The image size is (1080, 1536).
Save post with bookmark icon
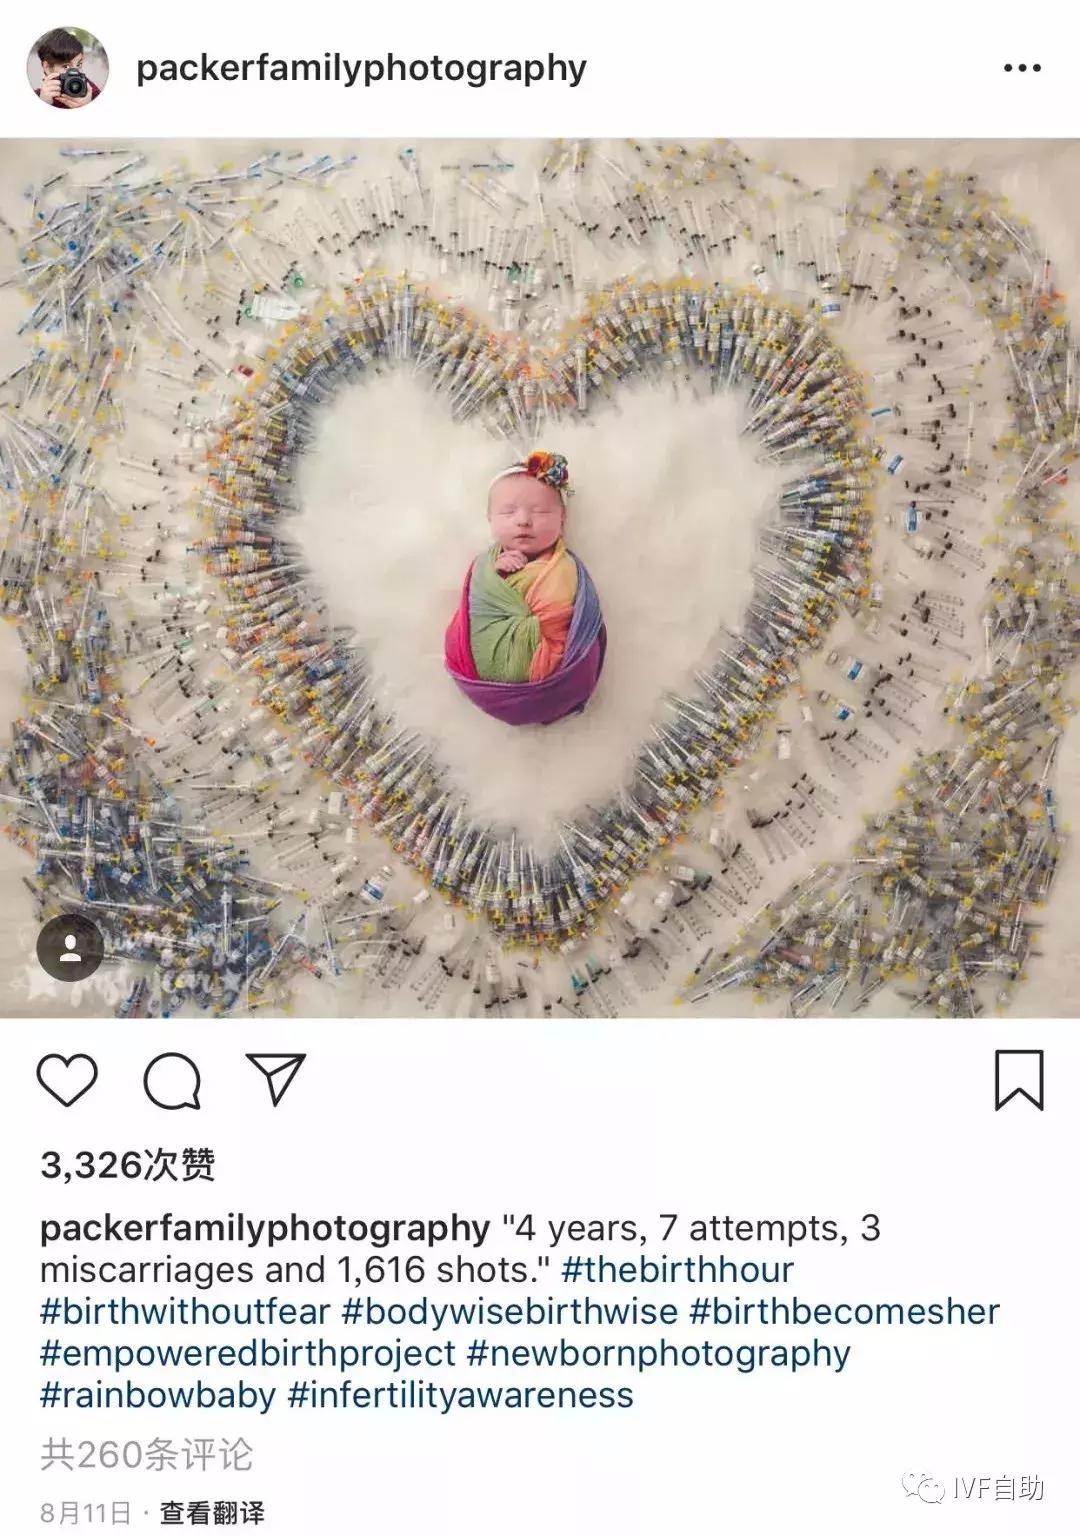tap(1019, 1080)
